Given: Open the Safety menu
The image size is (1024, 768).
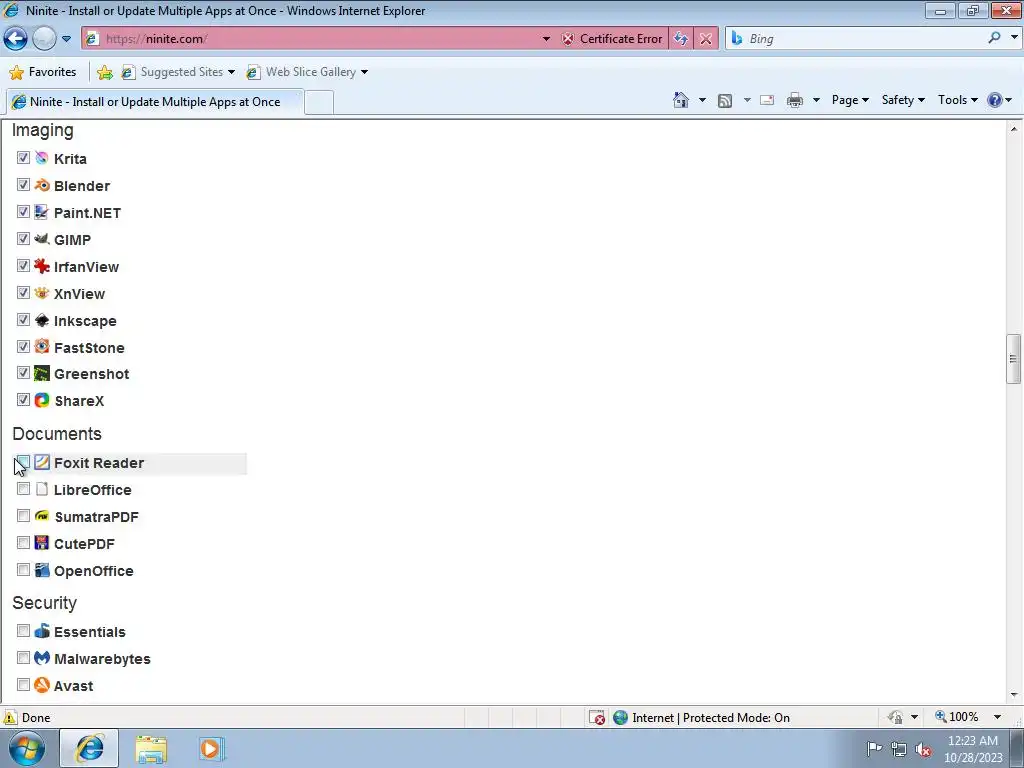Looking at the screenshot, I should (903, 100).
